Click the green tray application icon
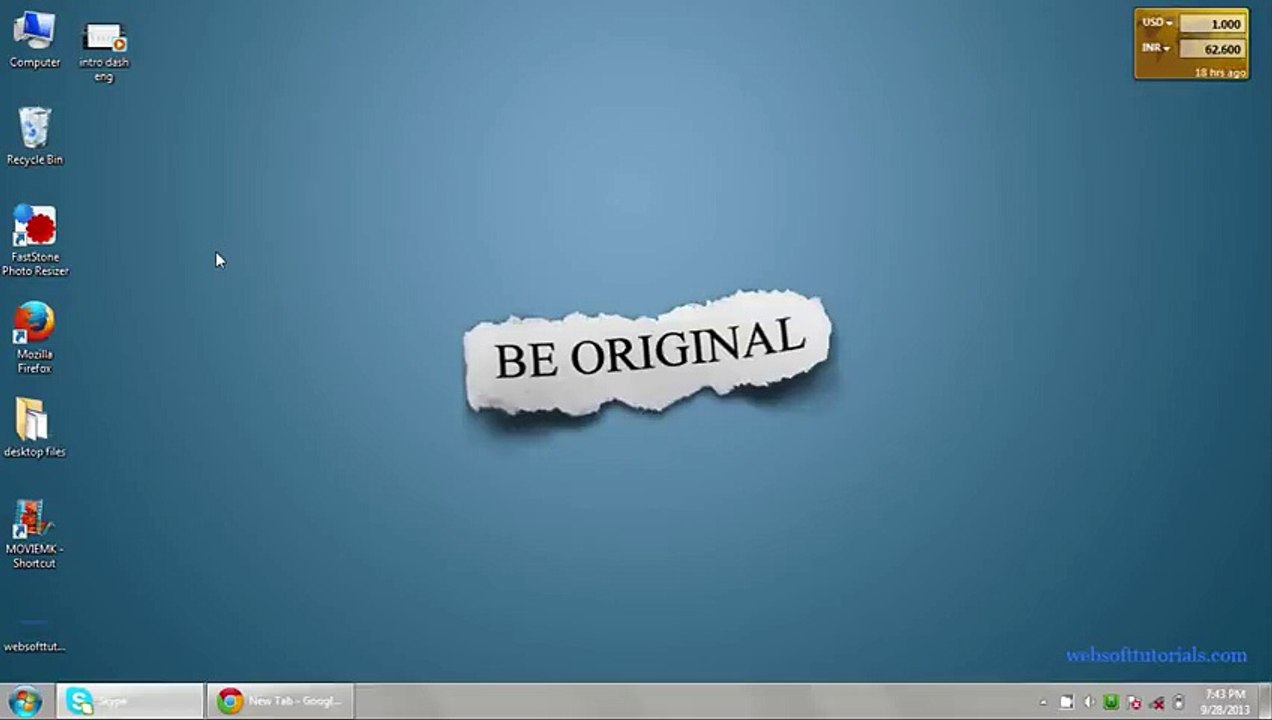 pyautogui.click(x=1111, y=702)
